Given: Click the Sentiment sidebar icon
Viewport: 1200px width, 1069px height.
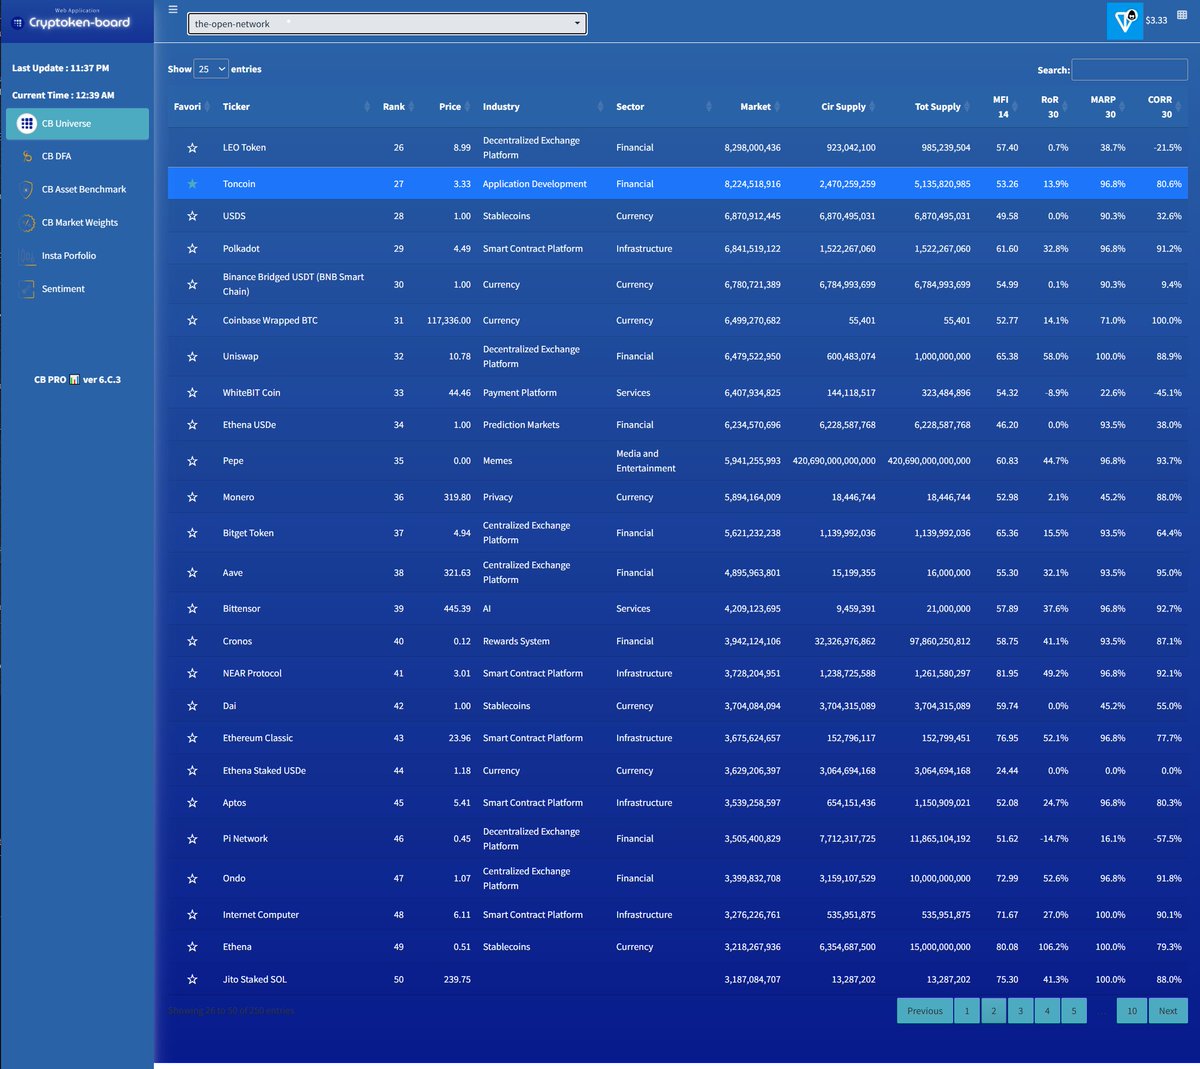Looking at the screenshot, I should tap(27, 289).
